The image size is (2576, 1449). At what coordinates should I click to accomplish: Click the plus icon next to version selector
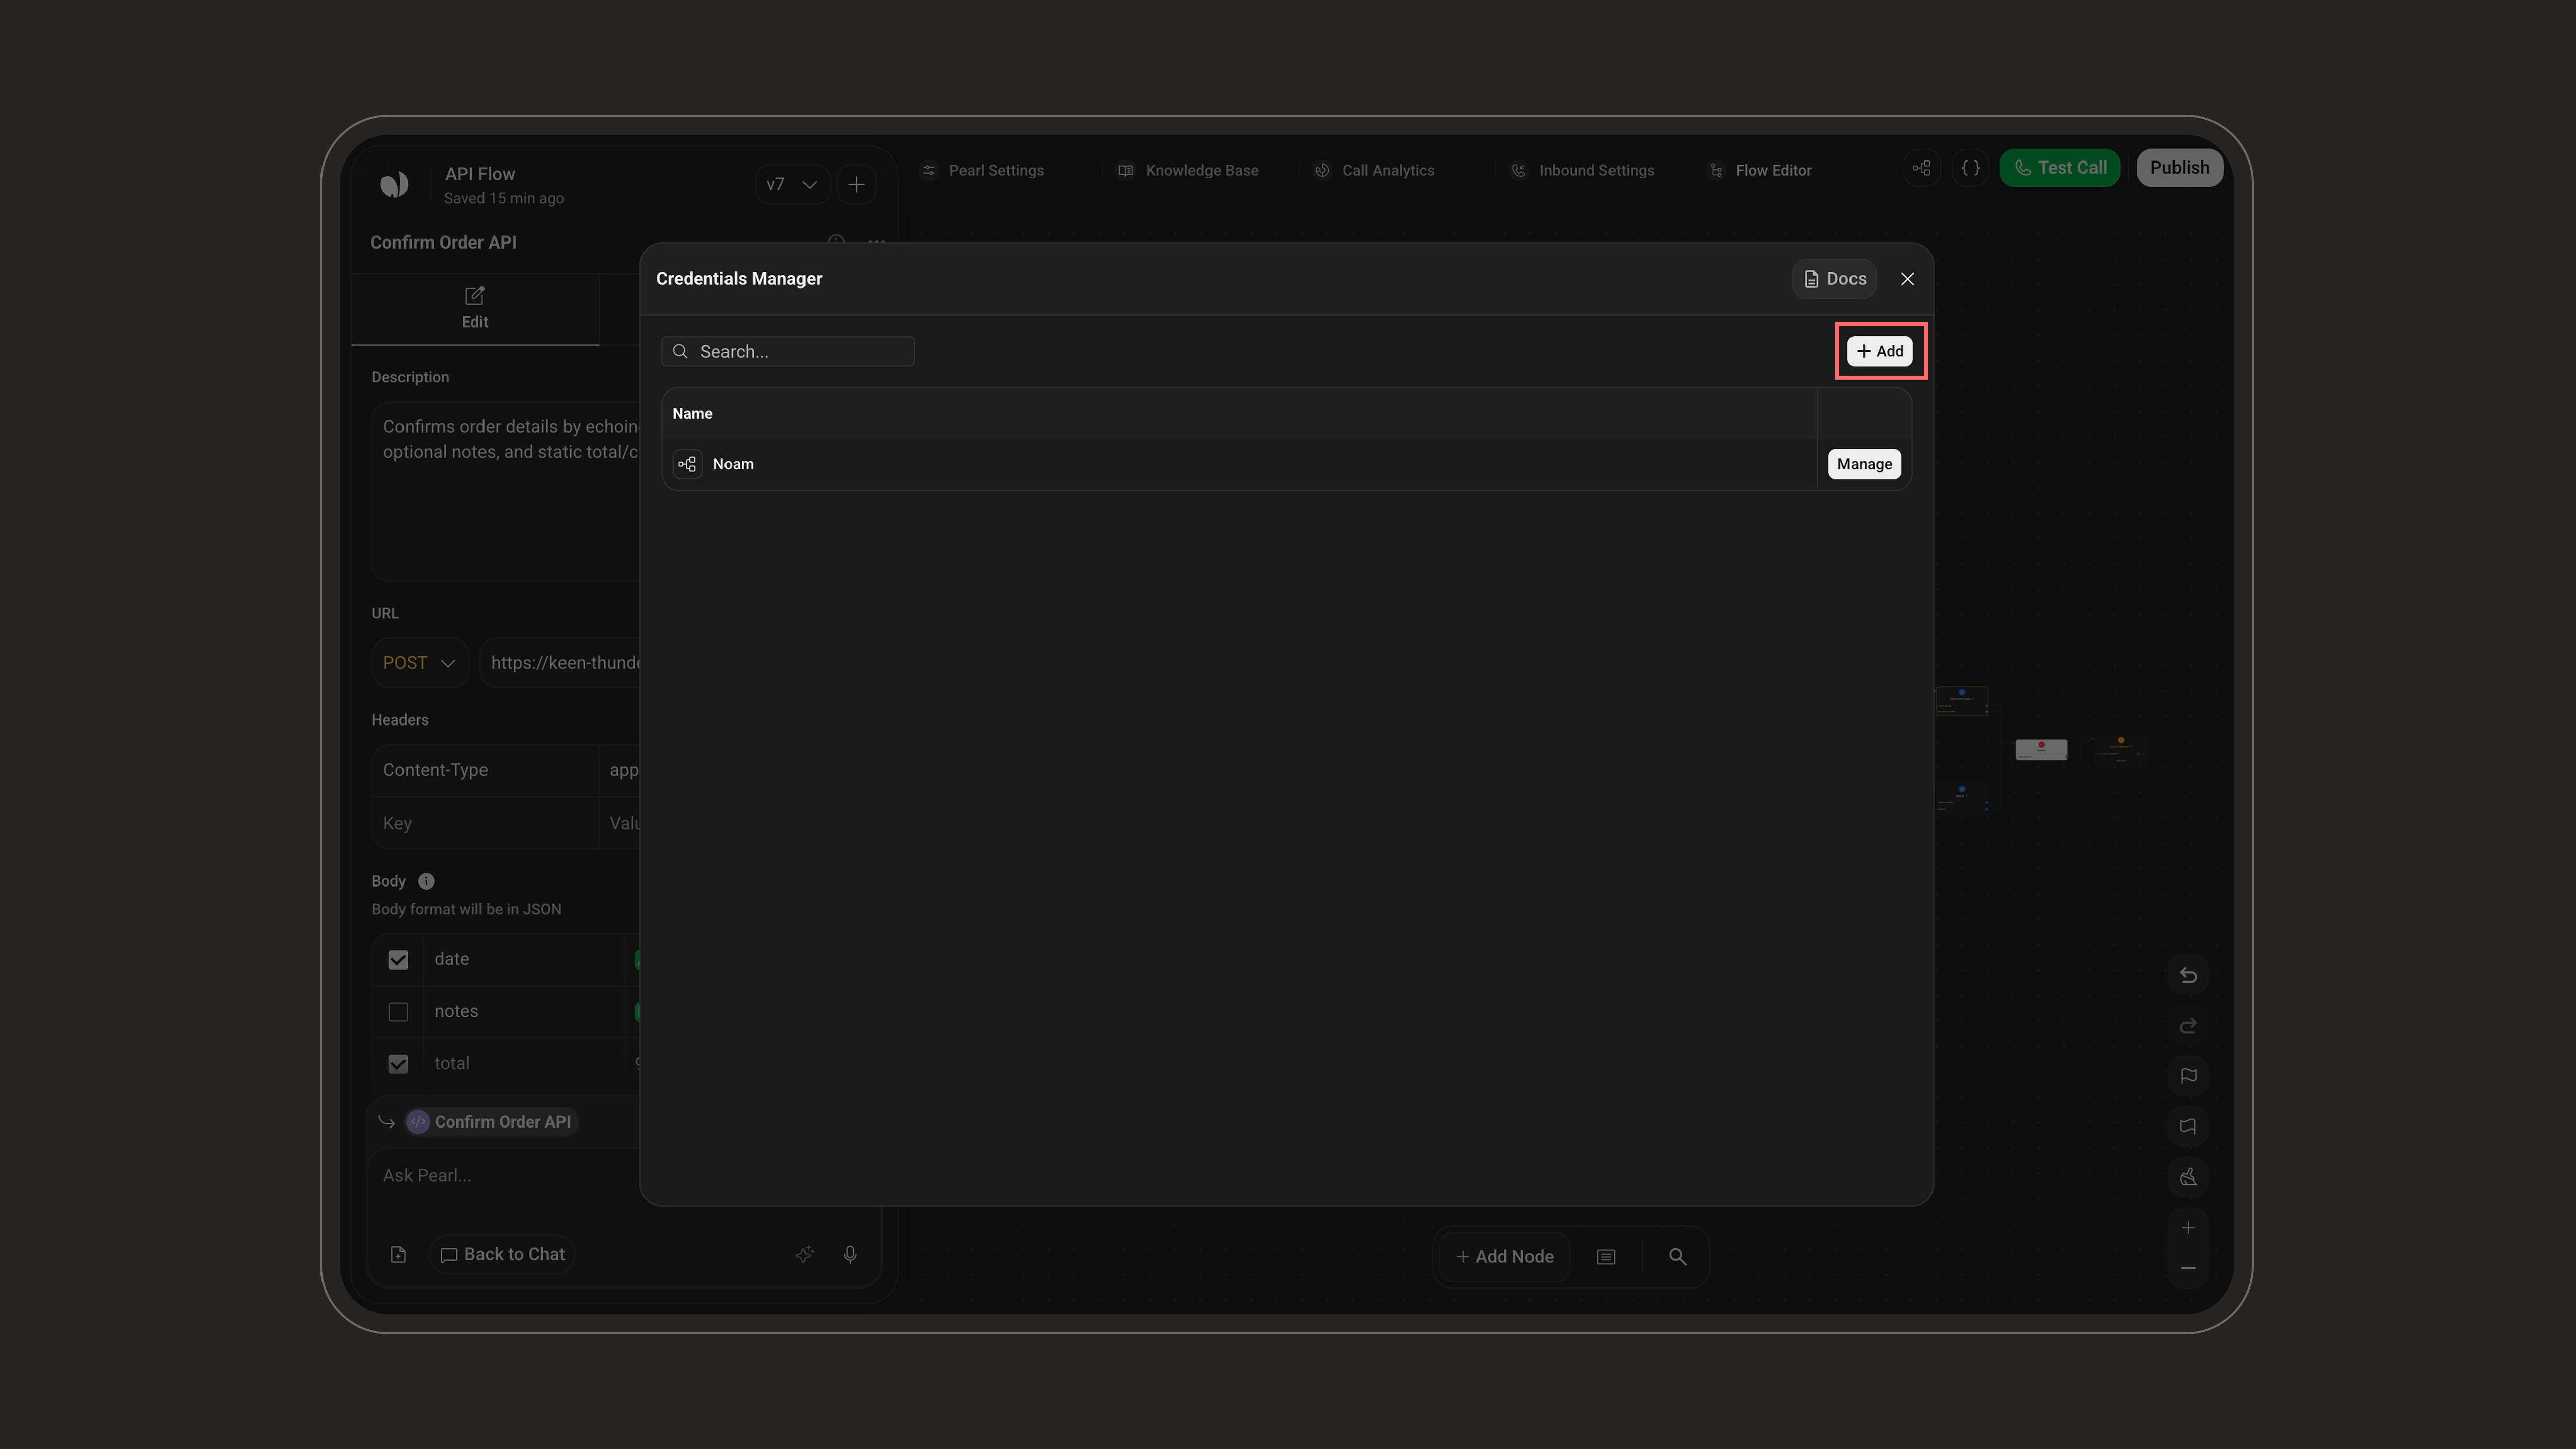(x=856, y=184)
